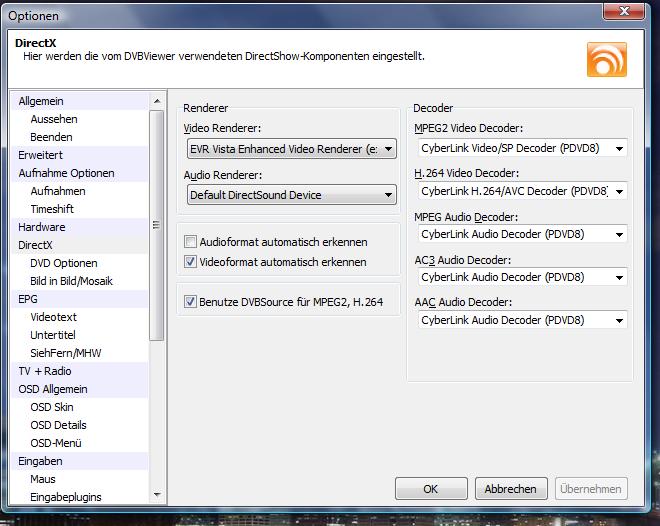Open the OSD Skin page
The height and width of the screenshot is (526, 660).
coord(52,407)
